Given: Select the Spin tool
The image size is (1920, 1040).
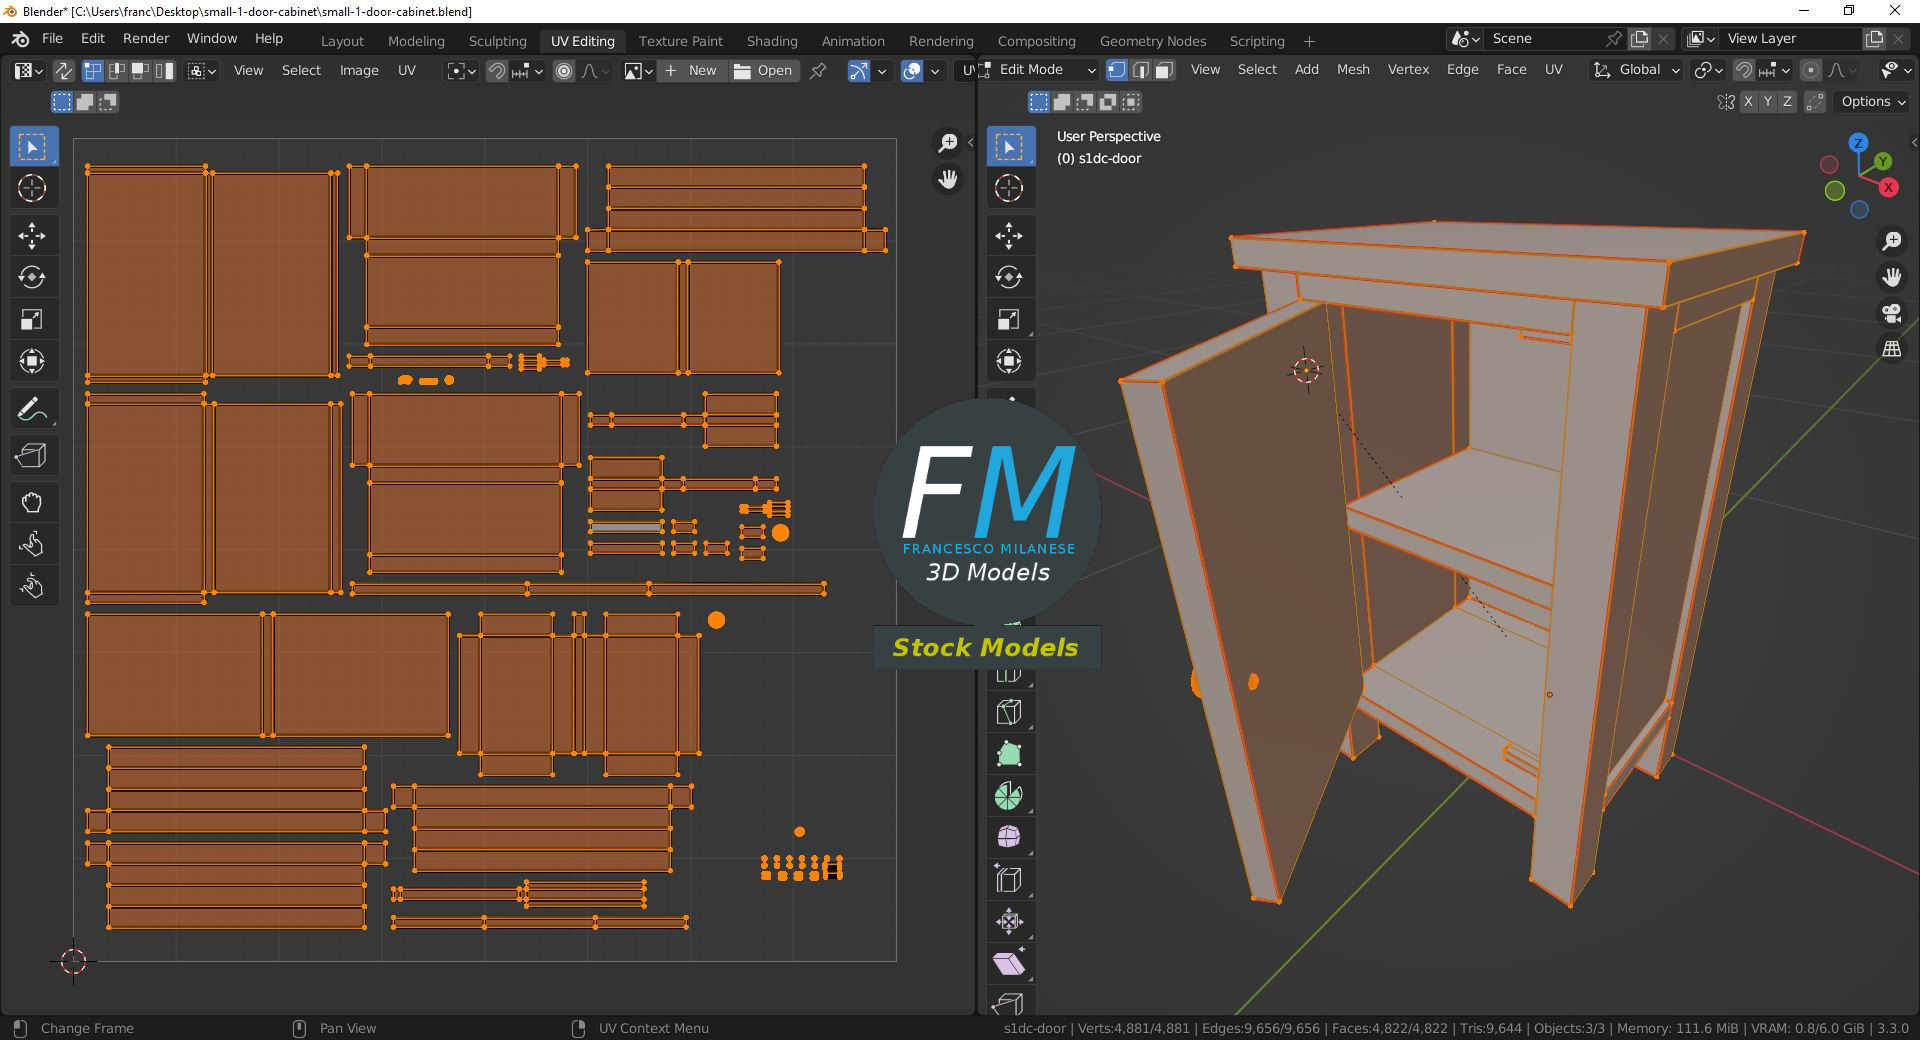Looking at the screenshot, I should tap(1009, 796).
